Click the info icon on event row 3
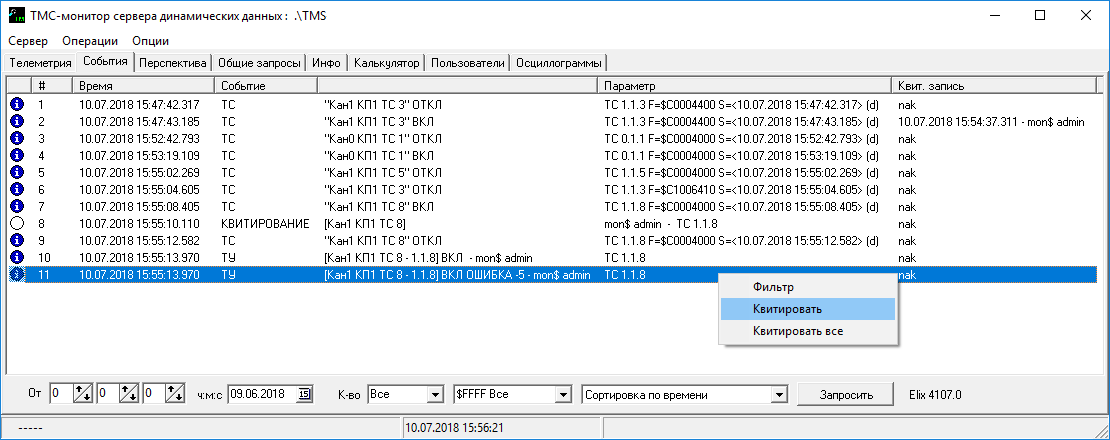Screen dimensions: 1110x440 click(x=16, y=138)
